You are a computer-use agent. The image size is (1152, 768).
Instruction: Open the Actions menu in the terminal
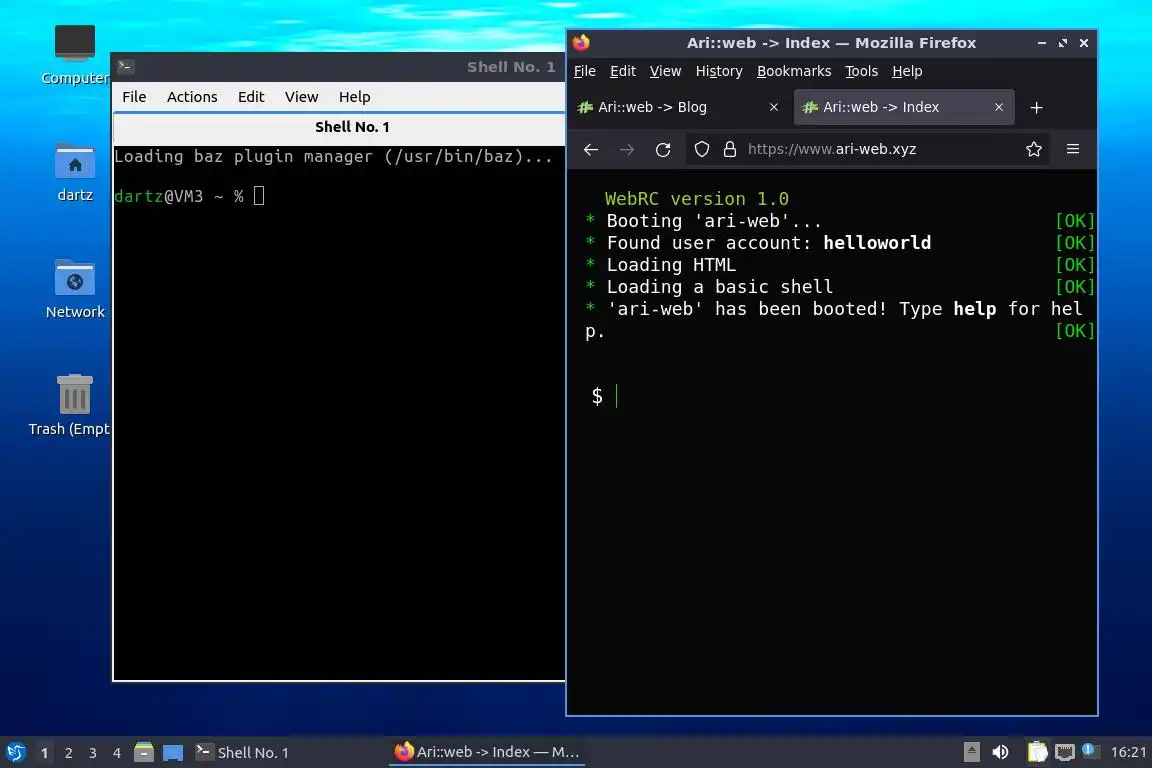click(192, 97)
